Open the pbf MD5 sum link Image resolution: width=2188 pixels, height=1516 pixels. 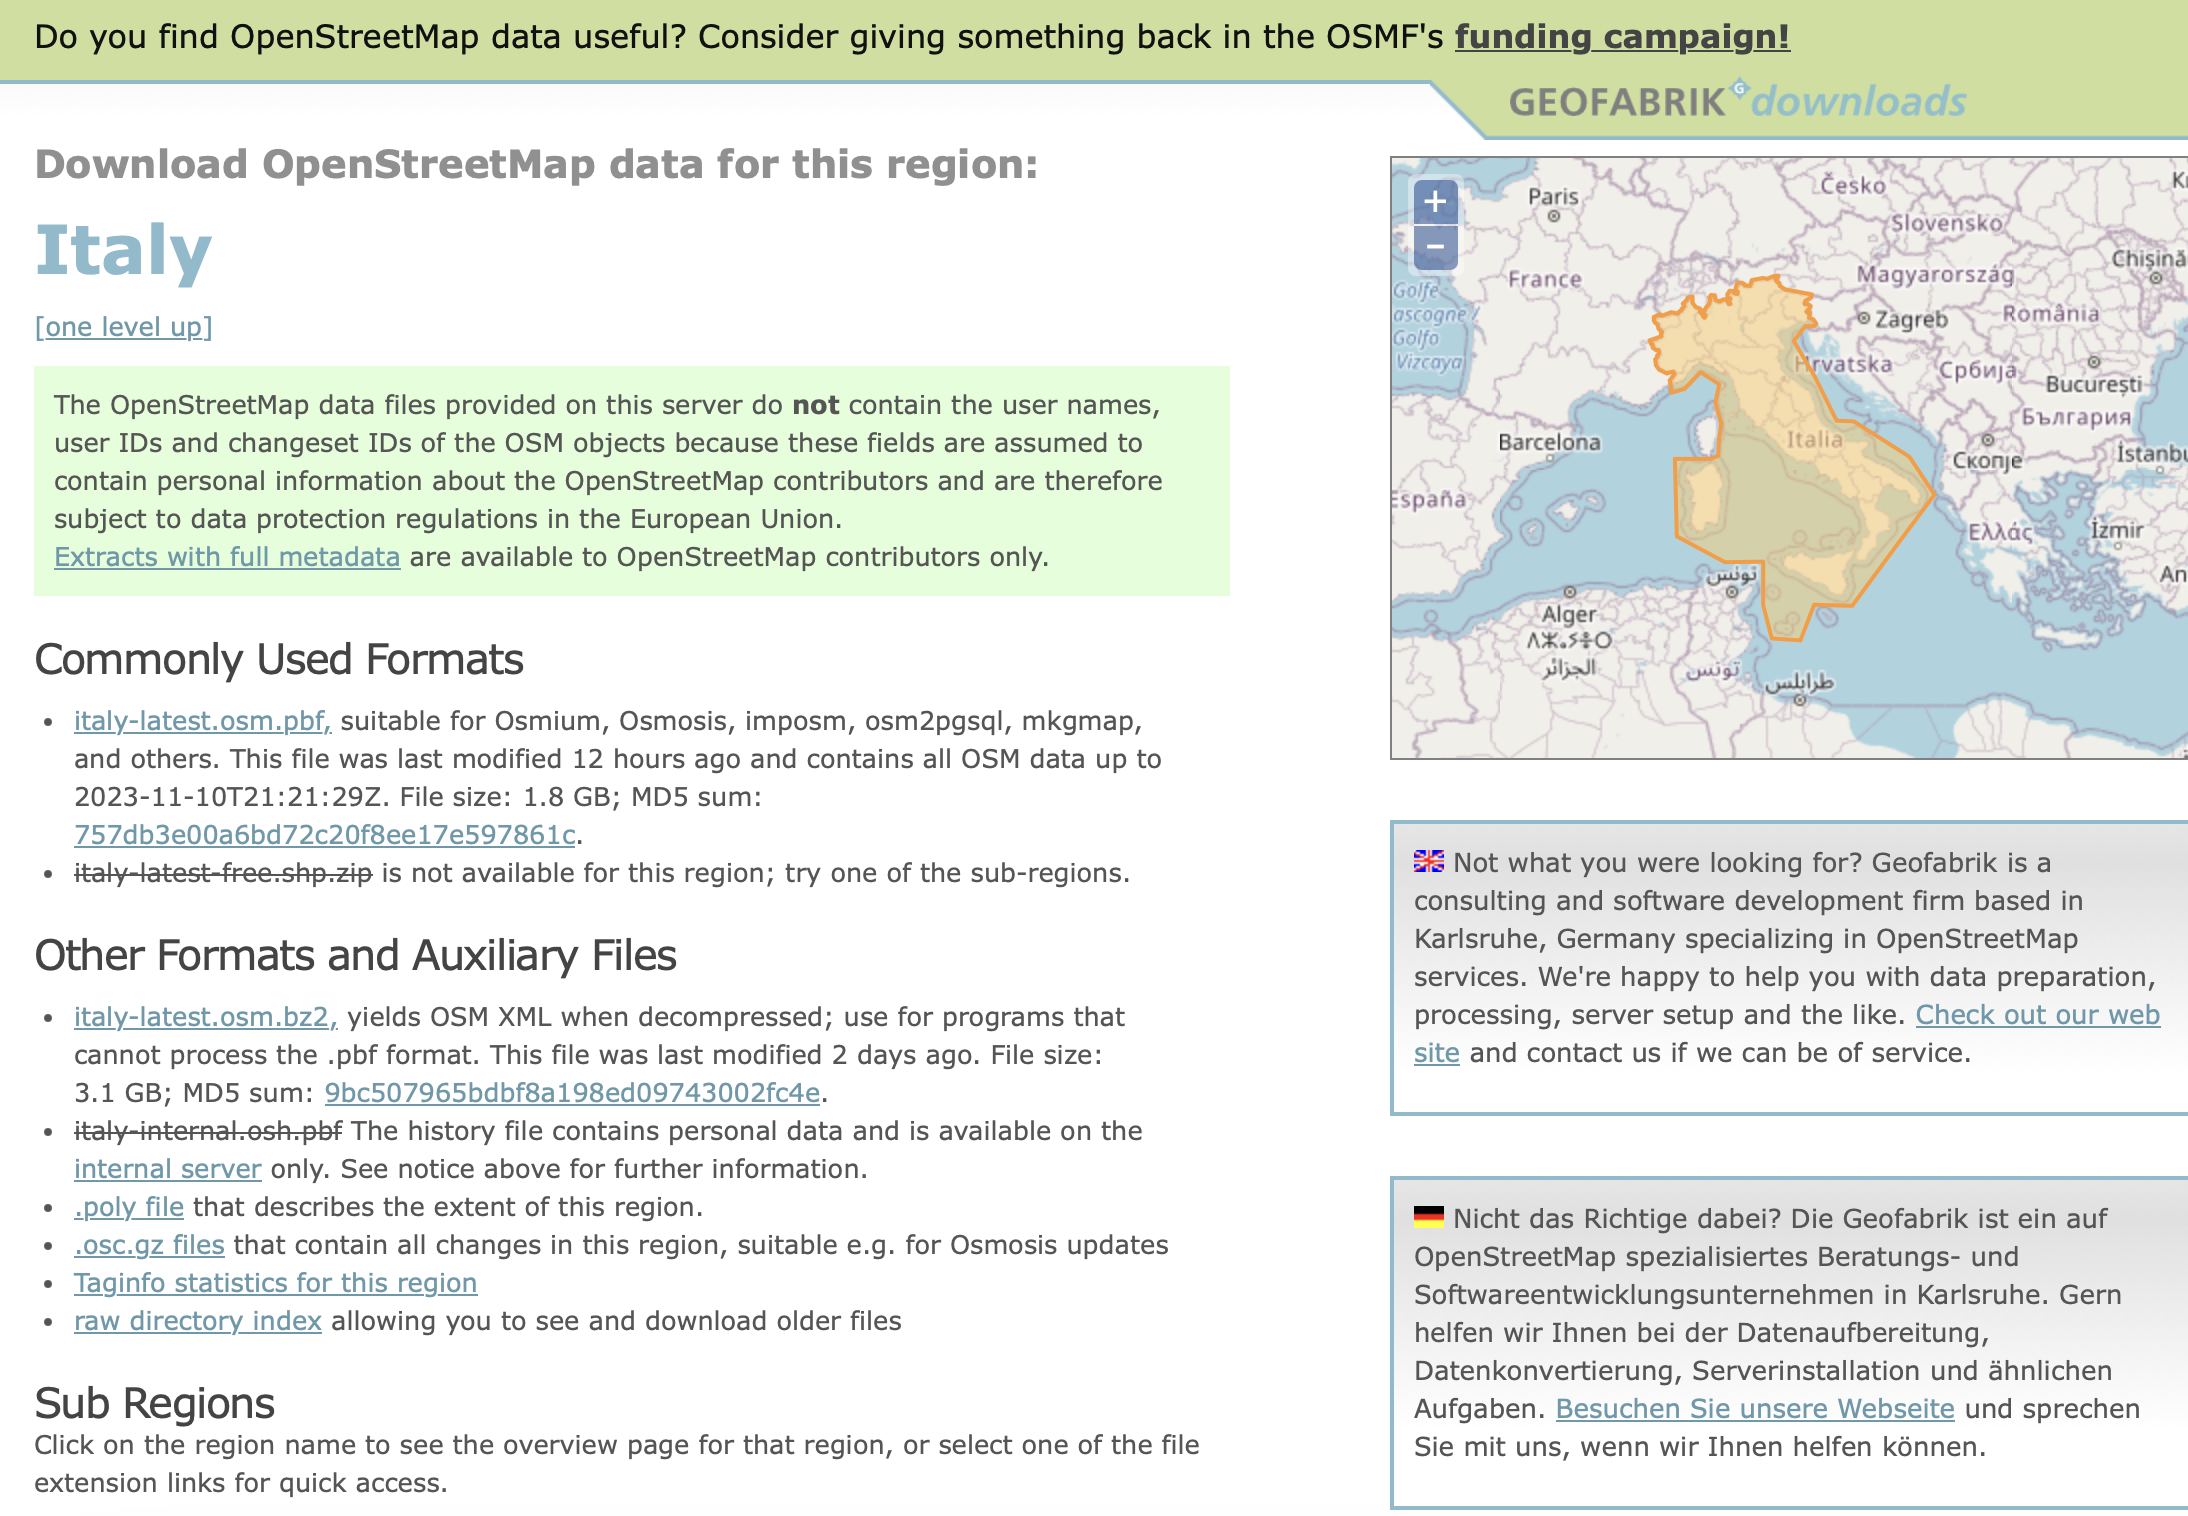pyautogui.click(x=325, y=835)
